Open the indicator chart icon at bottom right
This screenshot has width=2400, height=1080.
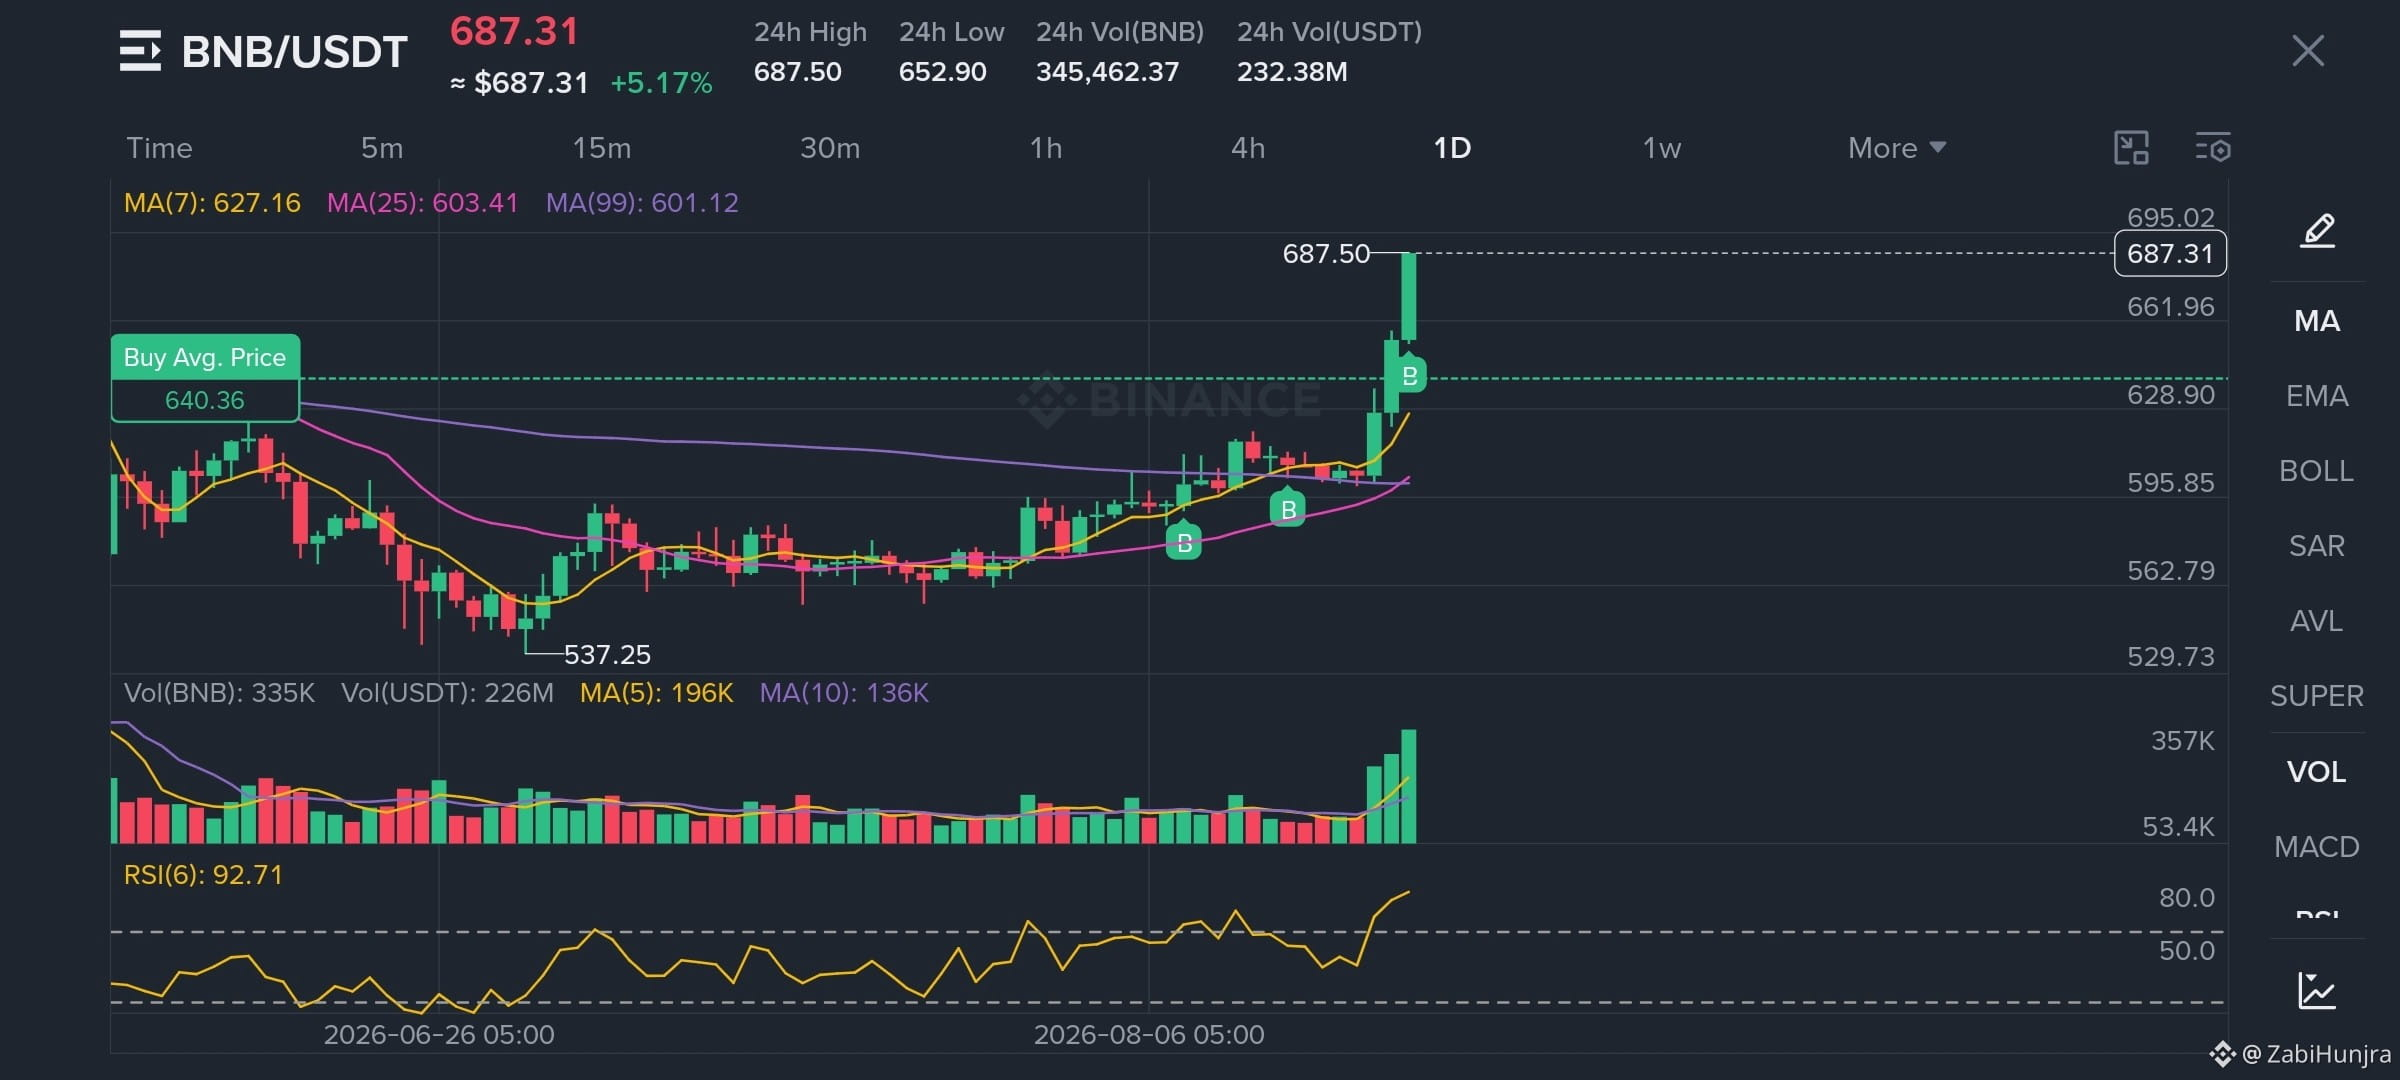pyautogui.click(x=2317, y=991)
